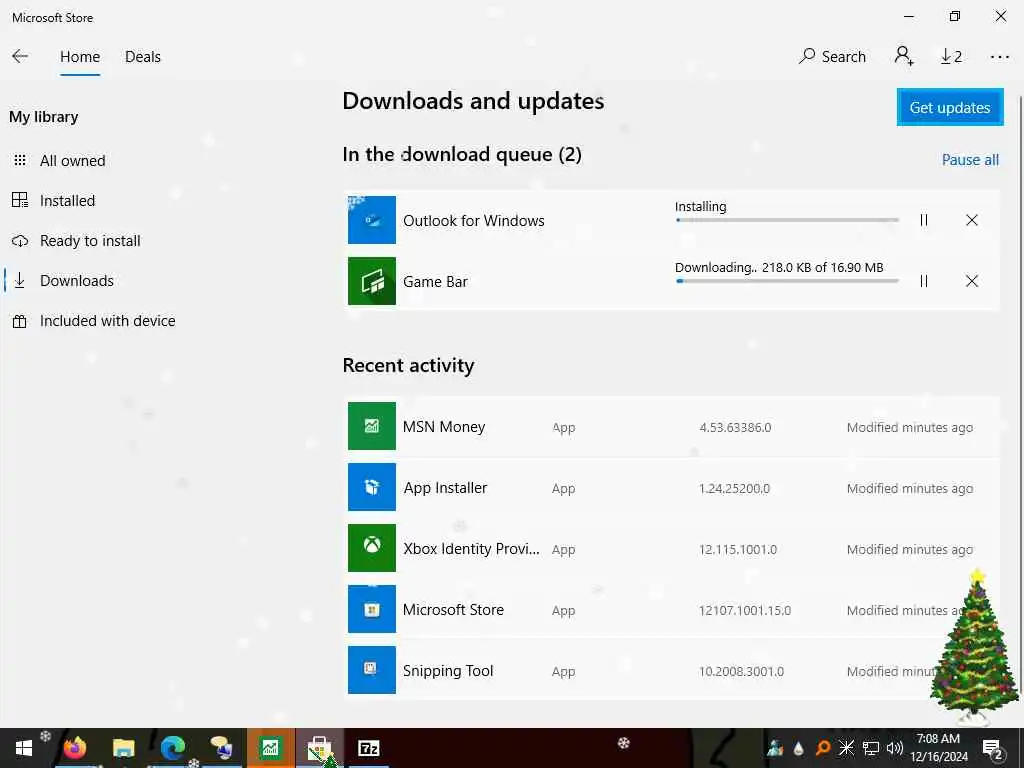
Task: Click the Microsoft Store app icon in list
Action: (372, 609)
